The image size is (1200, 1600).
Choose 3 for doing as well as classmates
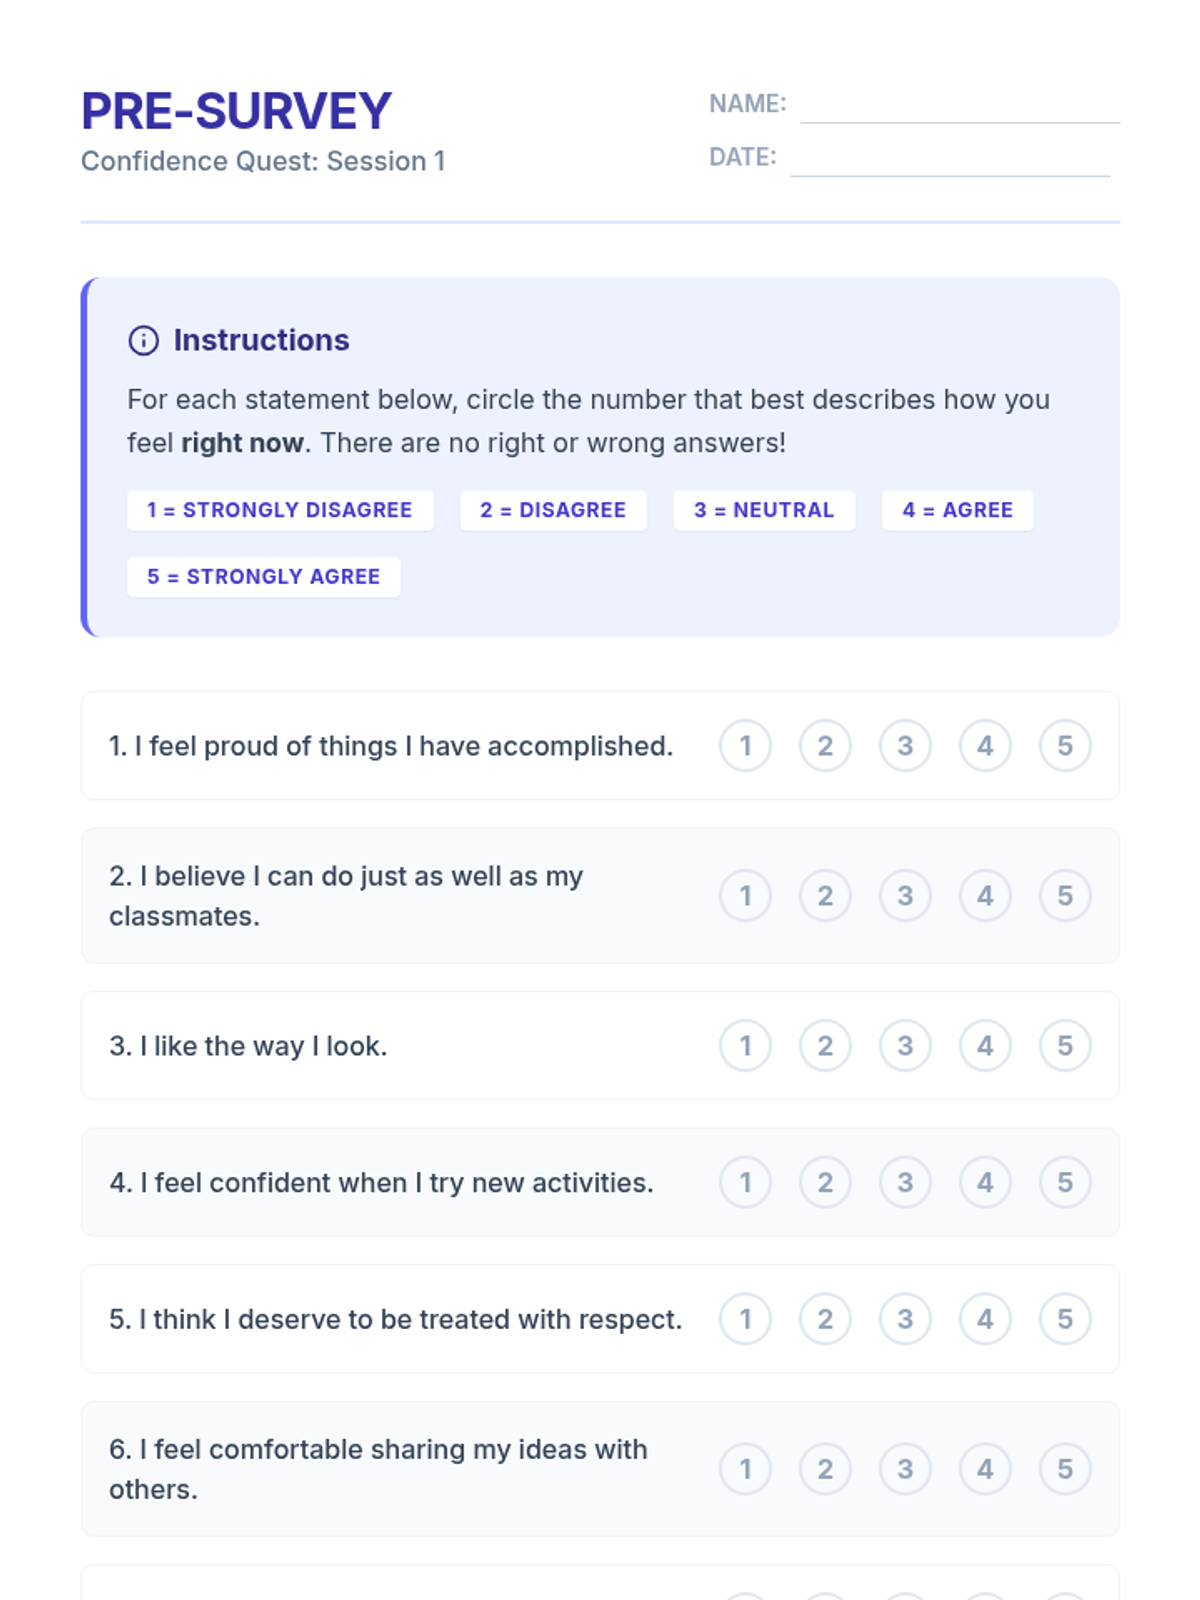click(905, 896)
